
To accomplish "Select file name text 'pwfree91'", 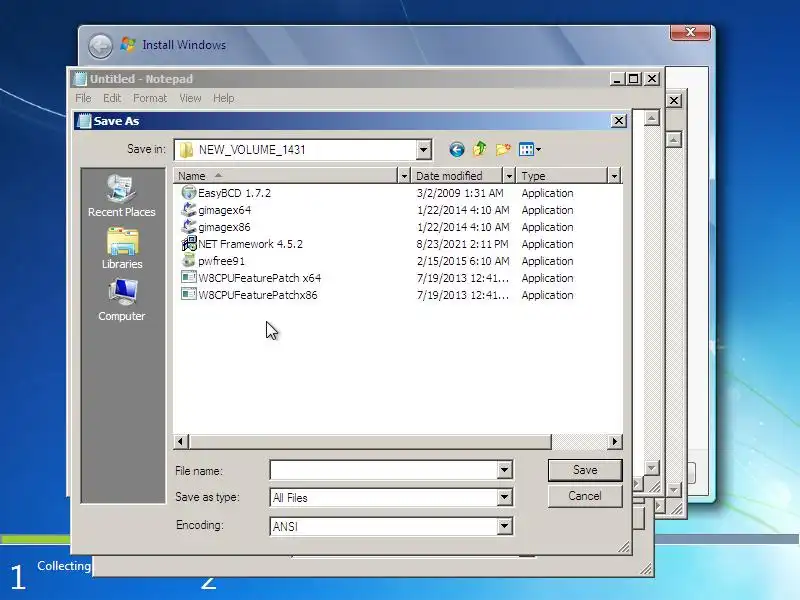I will tap(221, 261).
